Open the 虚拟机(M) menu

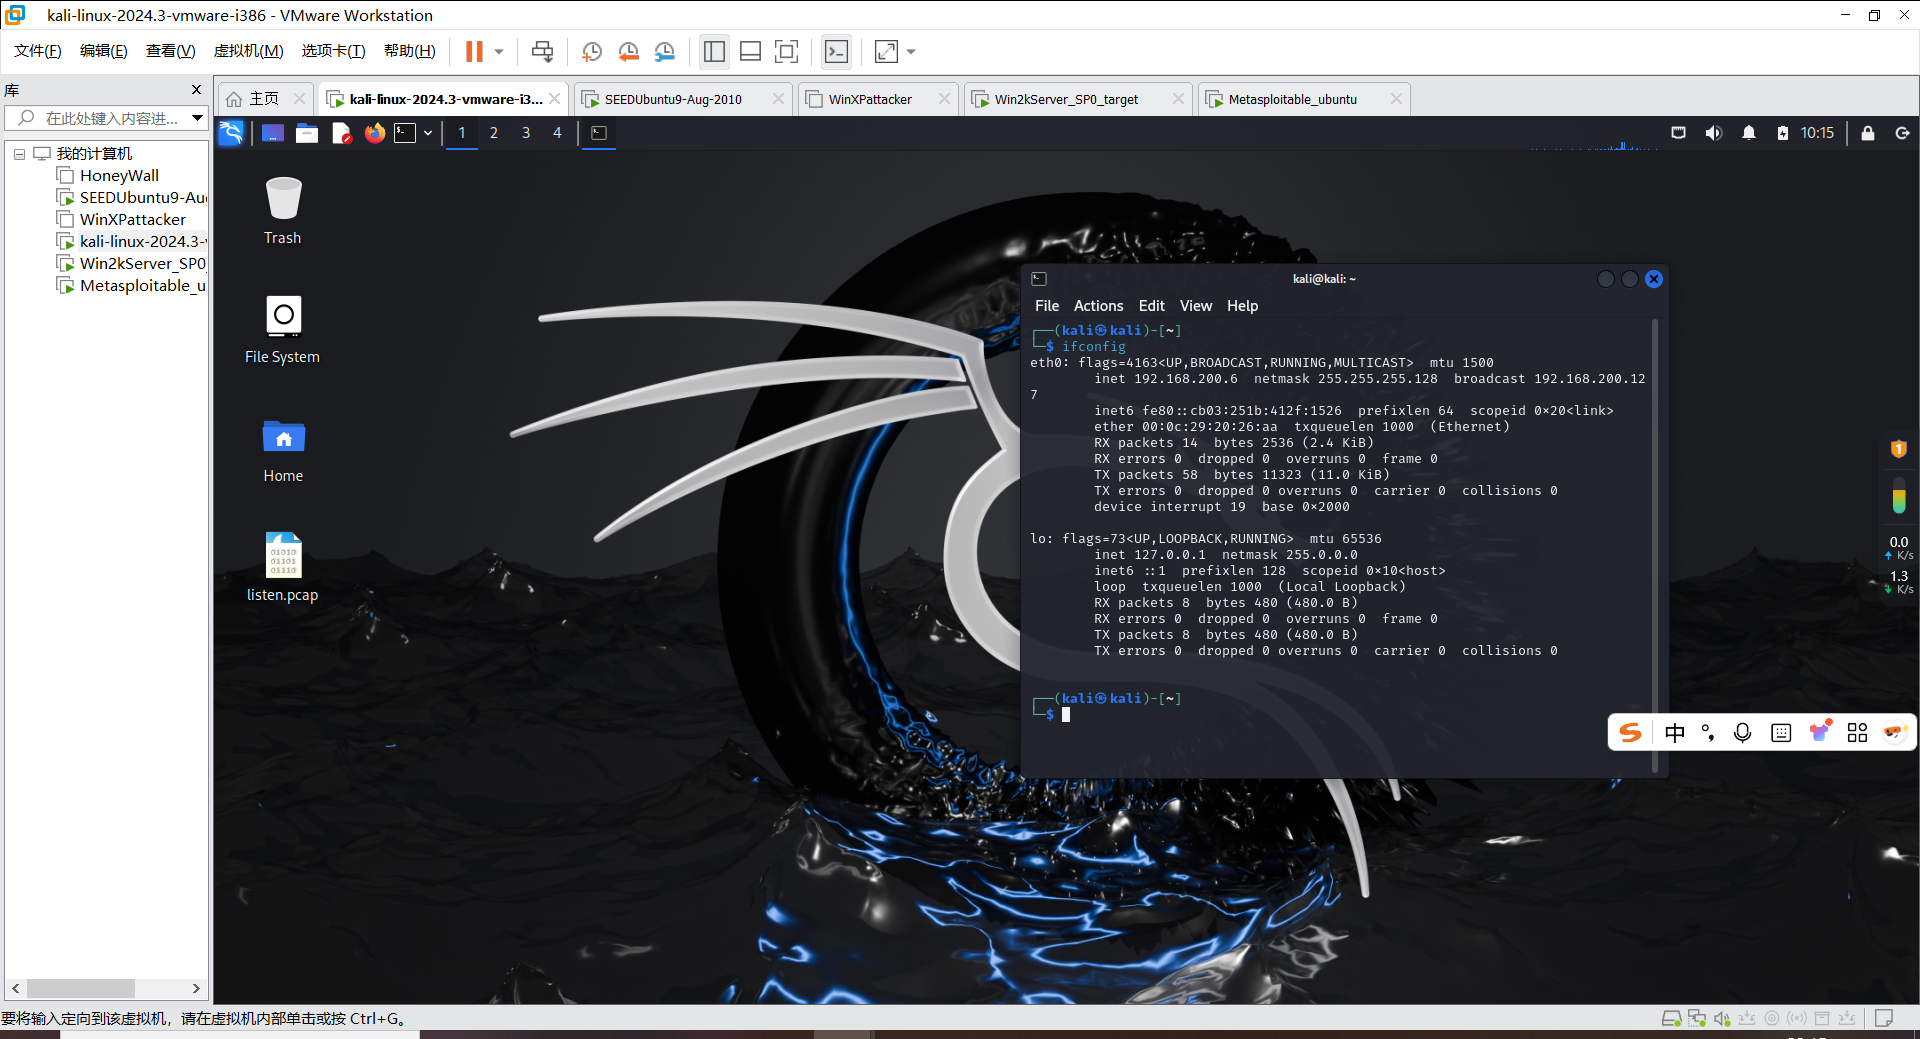point(248,51)
